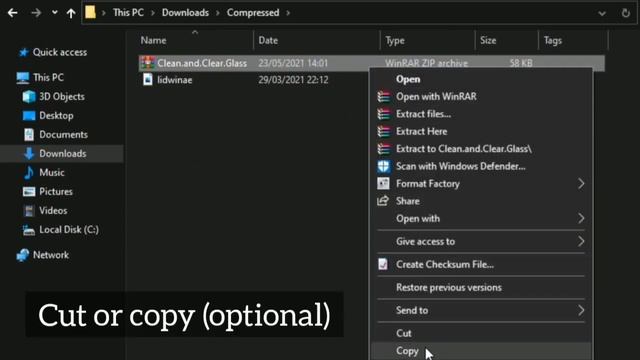Screen dimensions: 640x360
Task: Select Compressed in the address breadcrumb
Action: pos(253,13)
